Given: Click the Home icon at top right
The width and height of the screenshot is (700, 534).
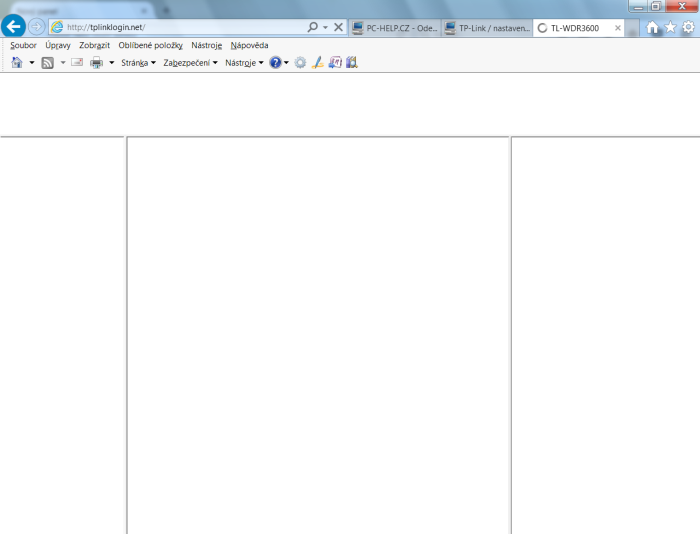Looking at the screenshot, I should click(x=652, y=28).
